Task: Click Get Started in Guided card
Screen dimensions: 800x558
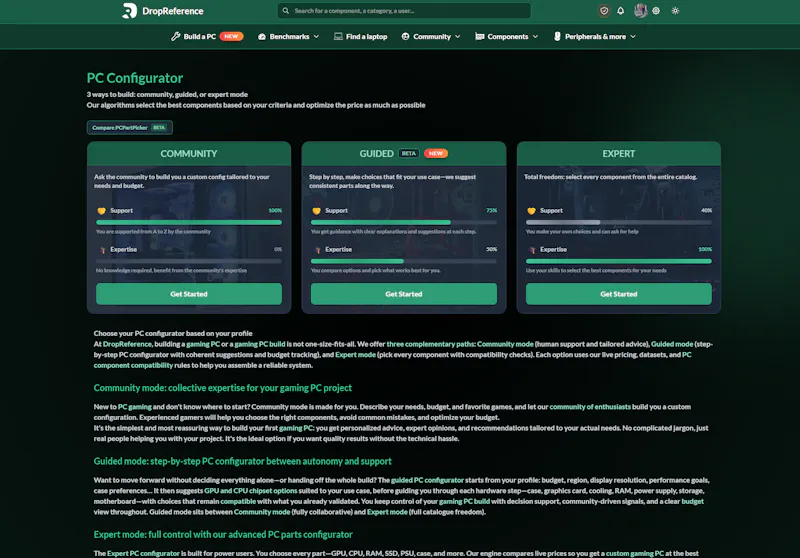Action: point(404,294)
